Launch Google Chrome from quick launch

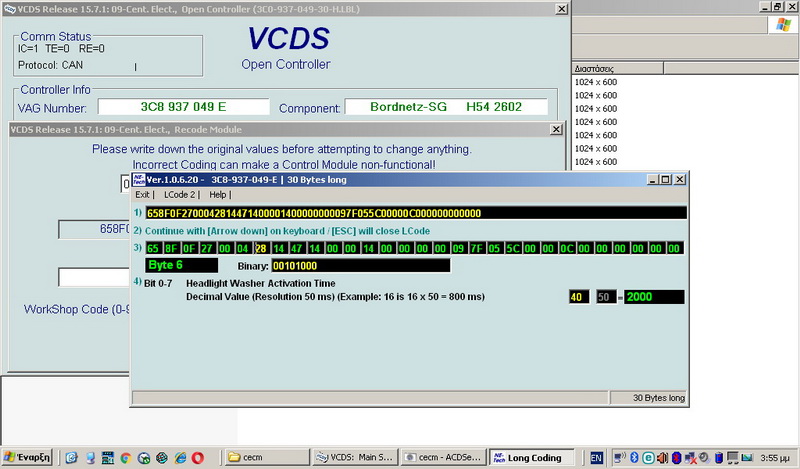coord(126,458)
